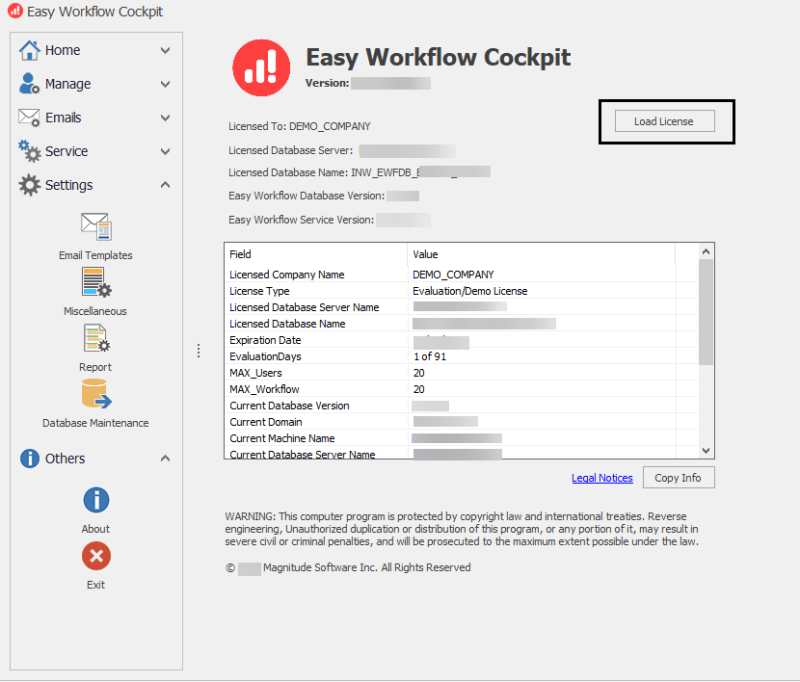The image size is (800, 682).
Task: Expand the Home section chevron
Action: 165,50
